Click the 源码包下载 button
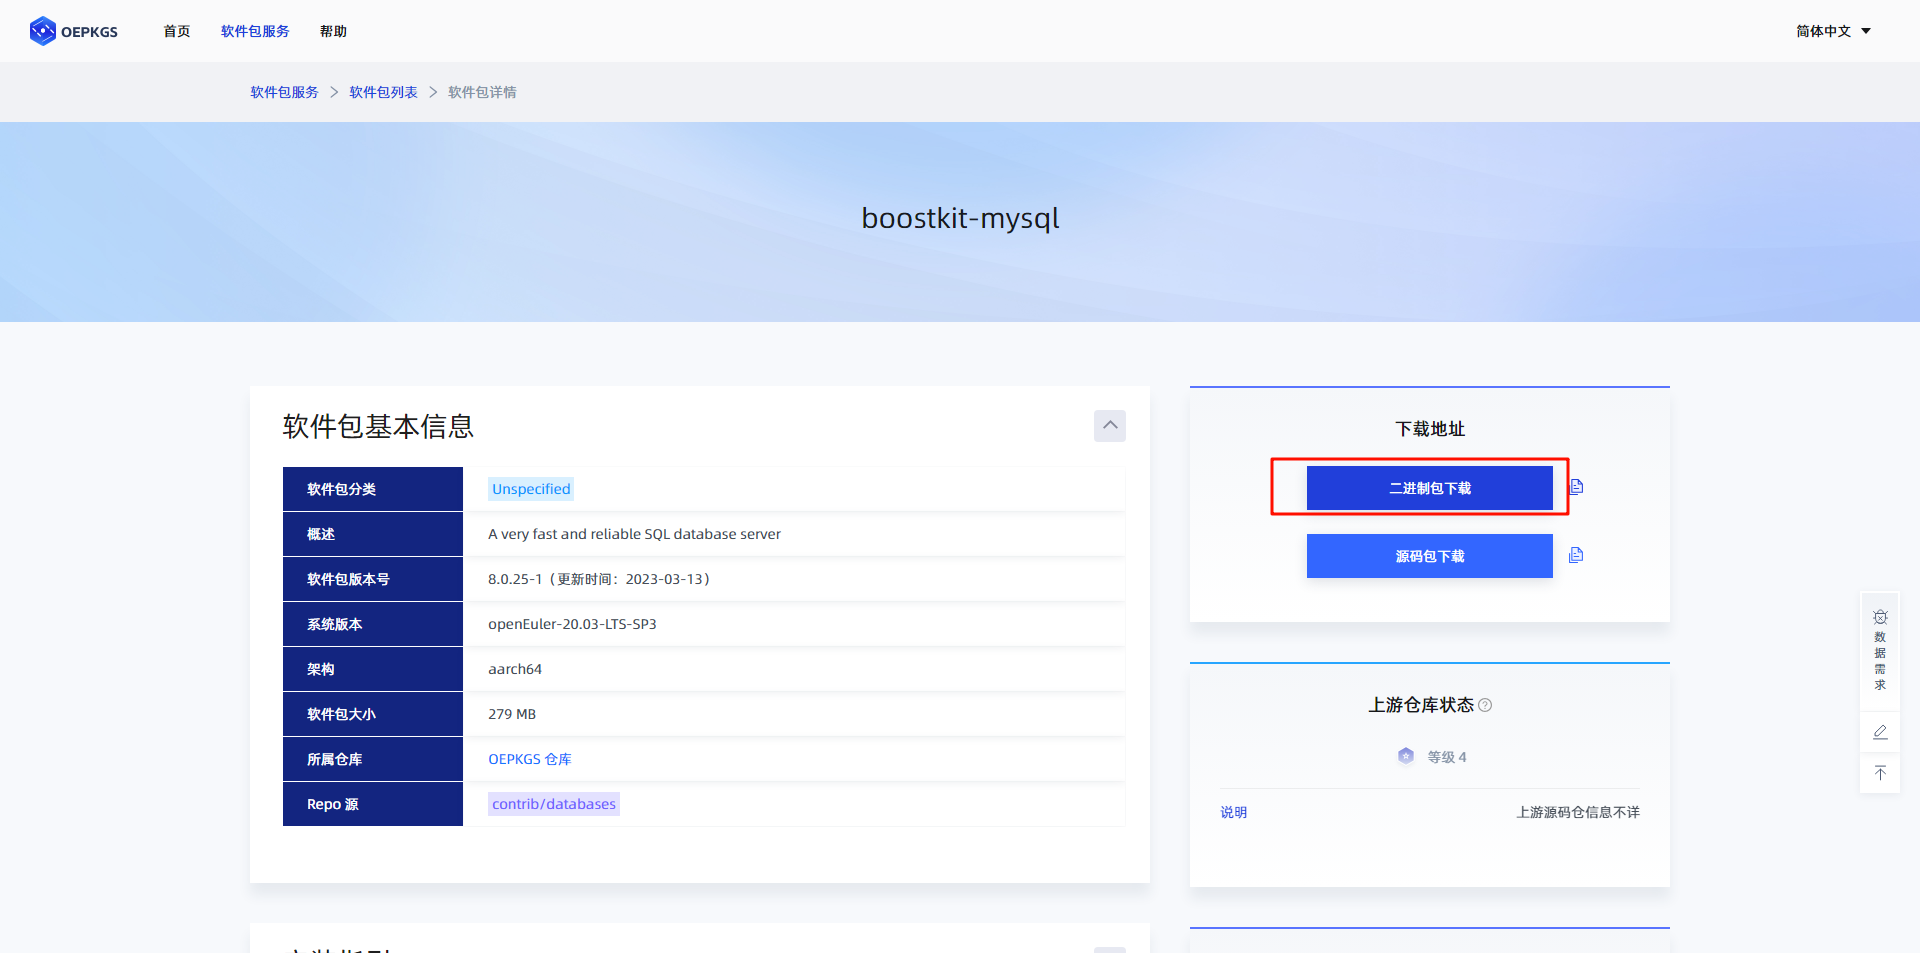1920x953 pixels. [x=1430, y=556]
